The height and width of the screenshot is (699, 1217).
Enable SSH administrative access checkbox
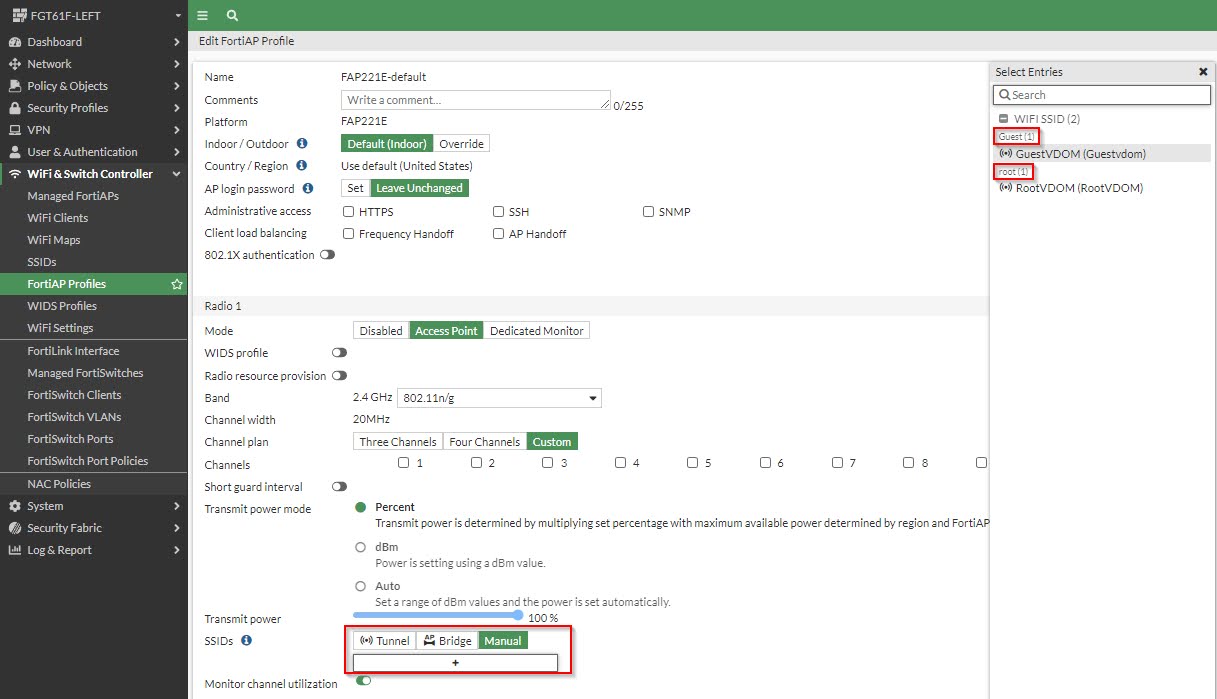click(x=499, y=212)
